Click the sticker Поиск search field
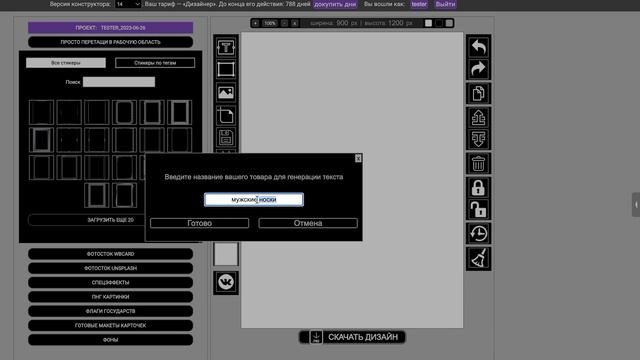 (x=119, y=82)
